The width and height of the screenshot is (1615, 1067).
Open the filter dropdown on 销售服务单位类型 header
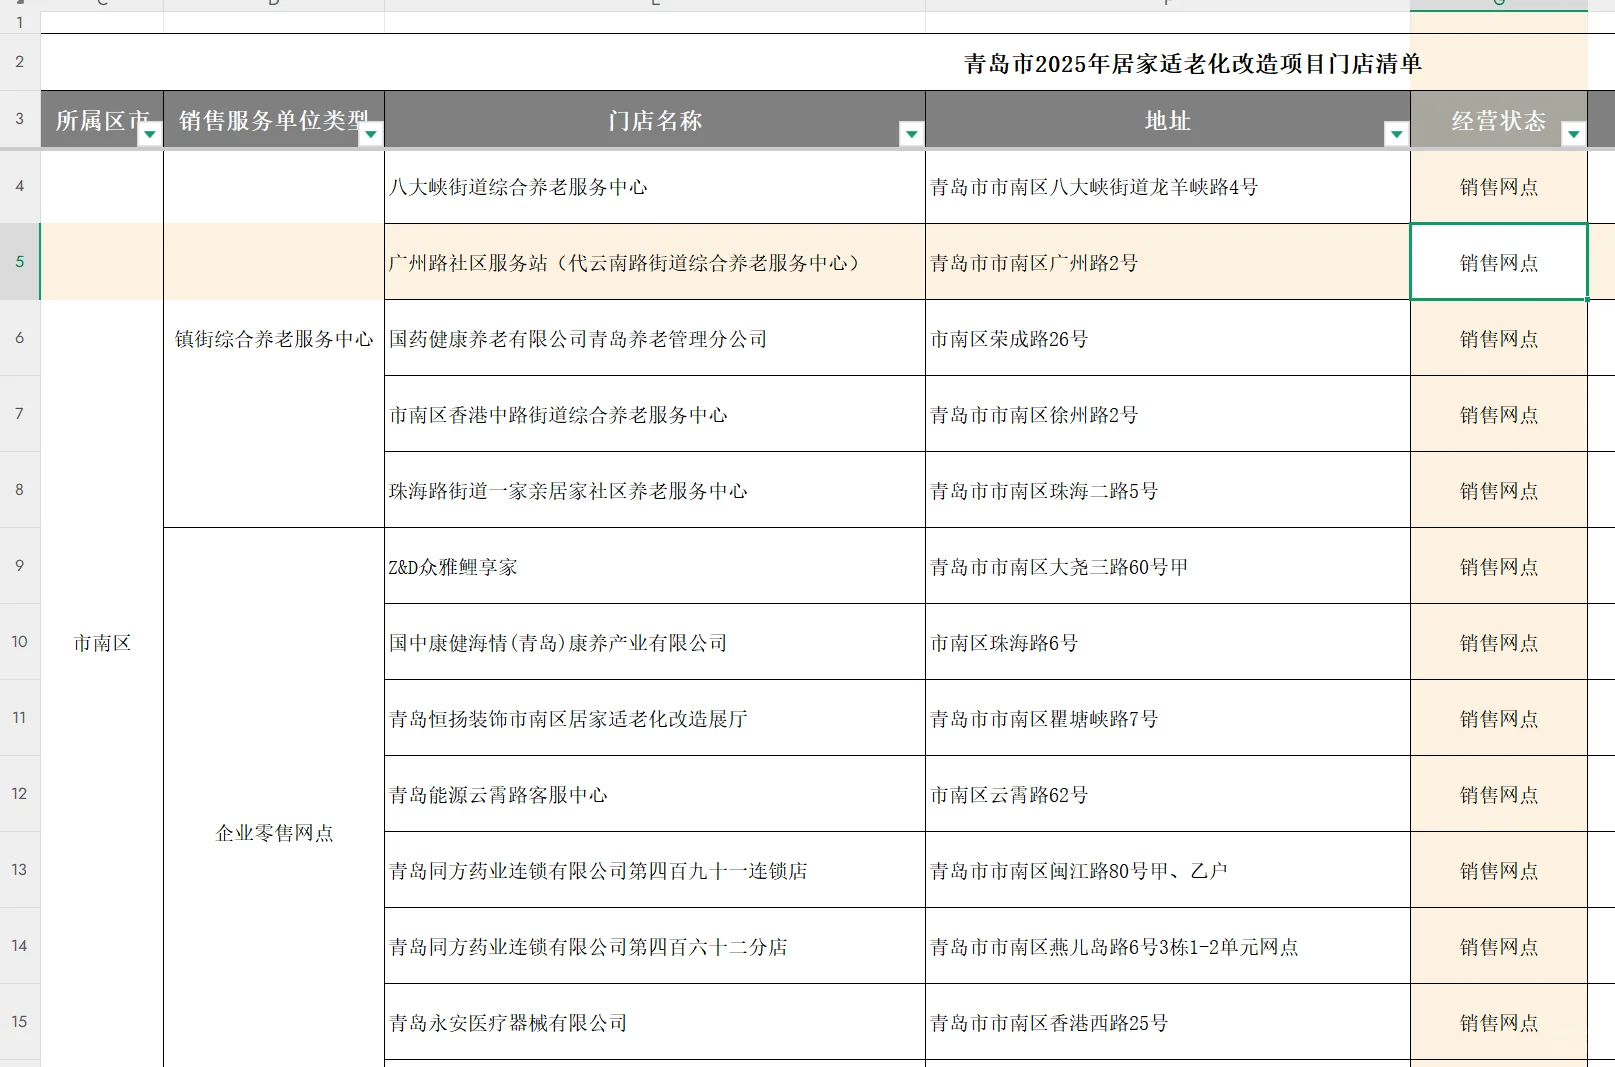tap(372, 132)
